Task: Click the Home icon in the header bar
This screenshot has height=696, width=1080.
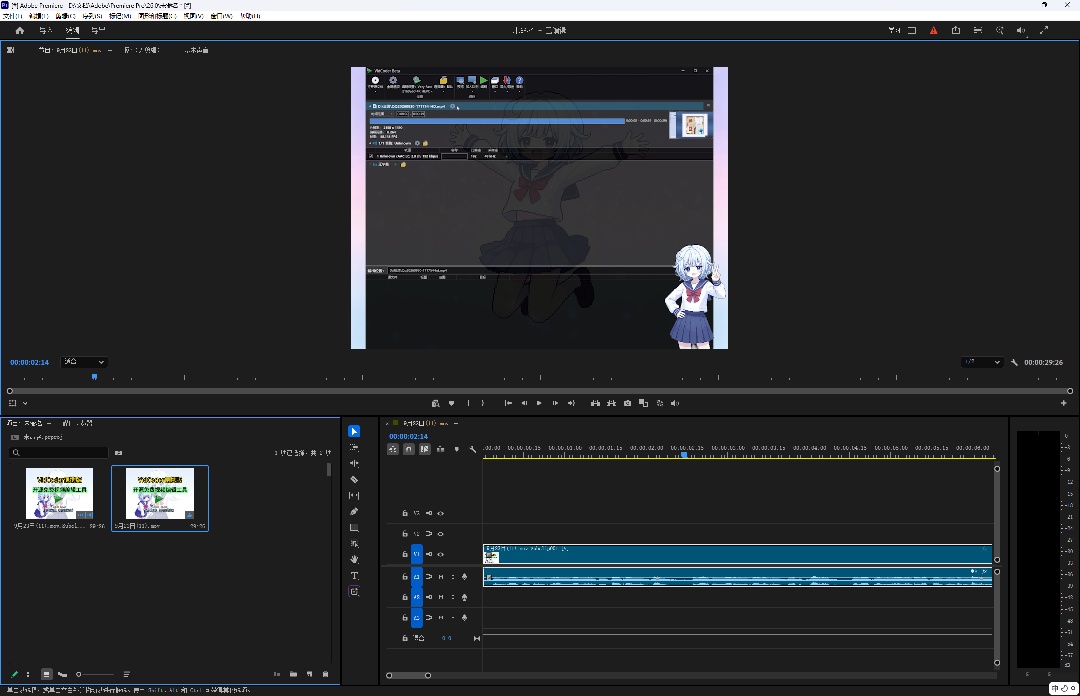Action: click(x=19, y=30)
